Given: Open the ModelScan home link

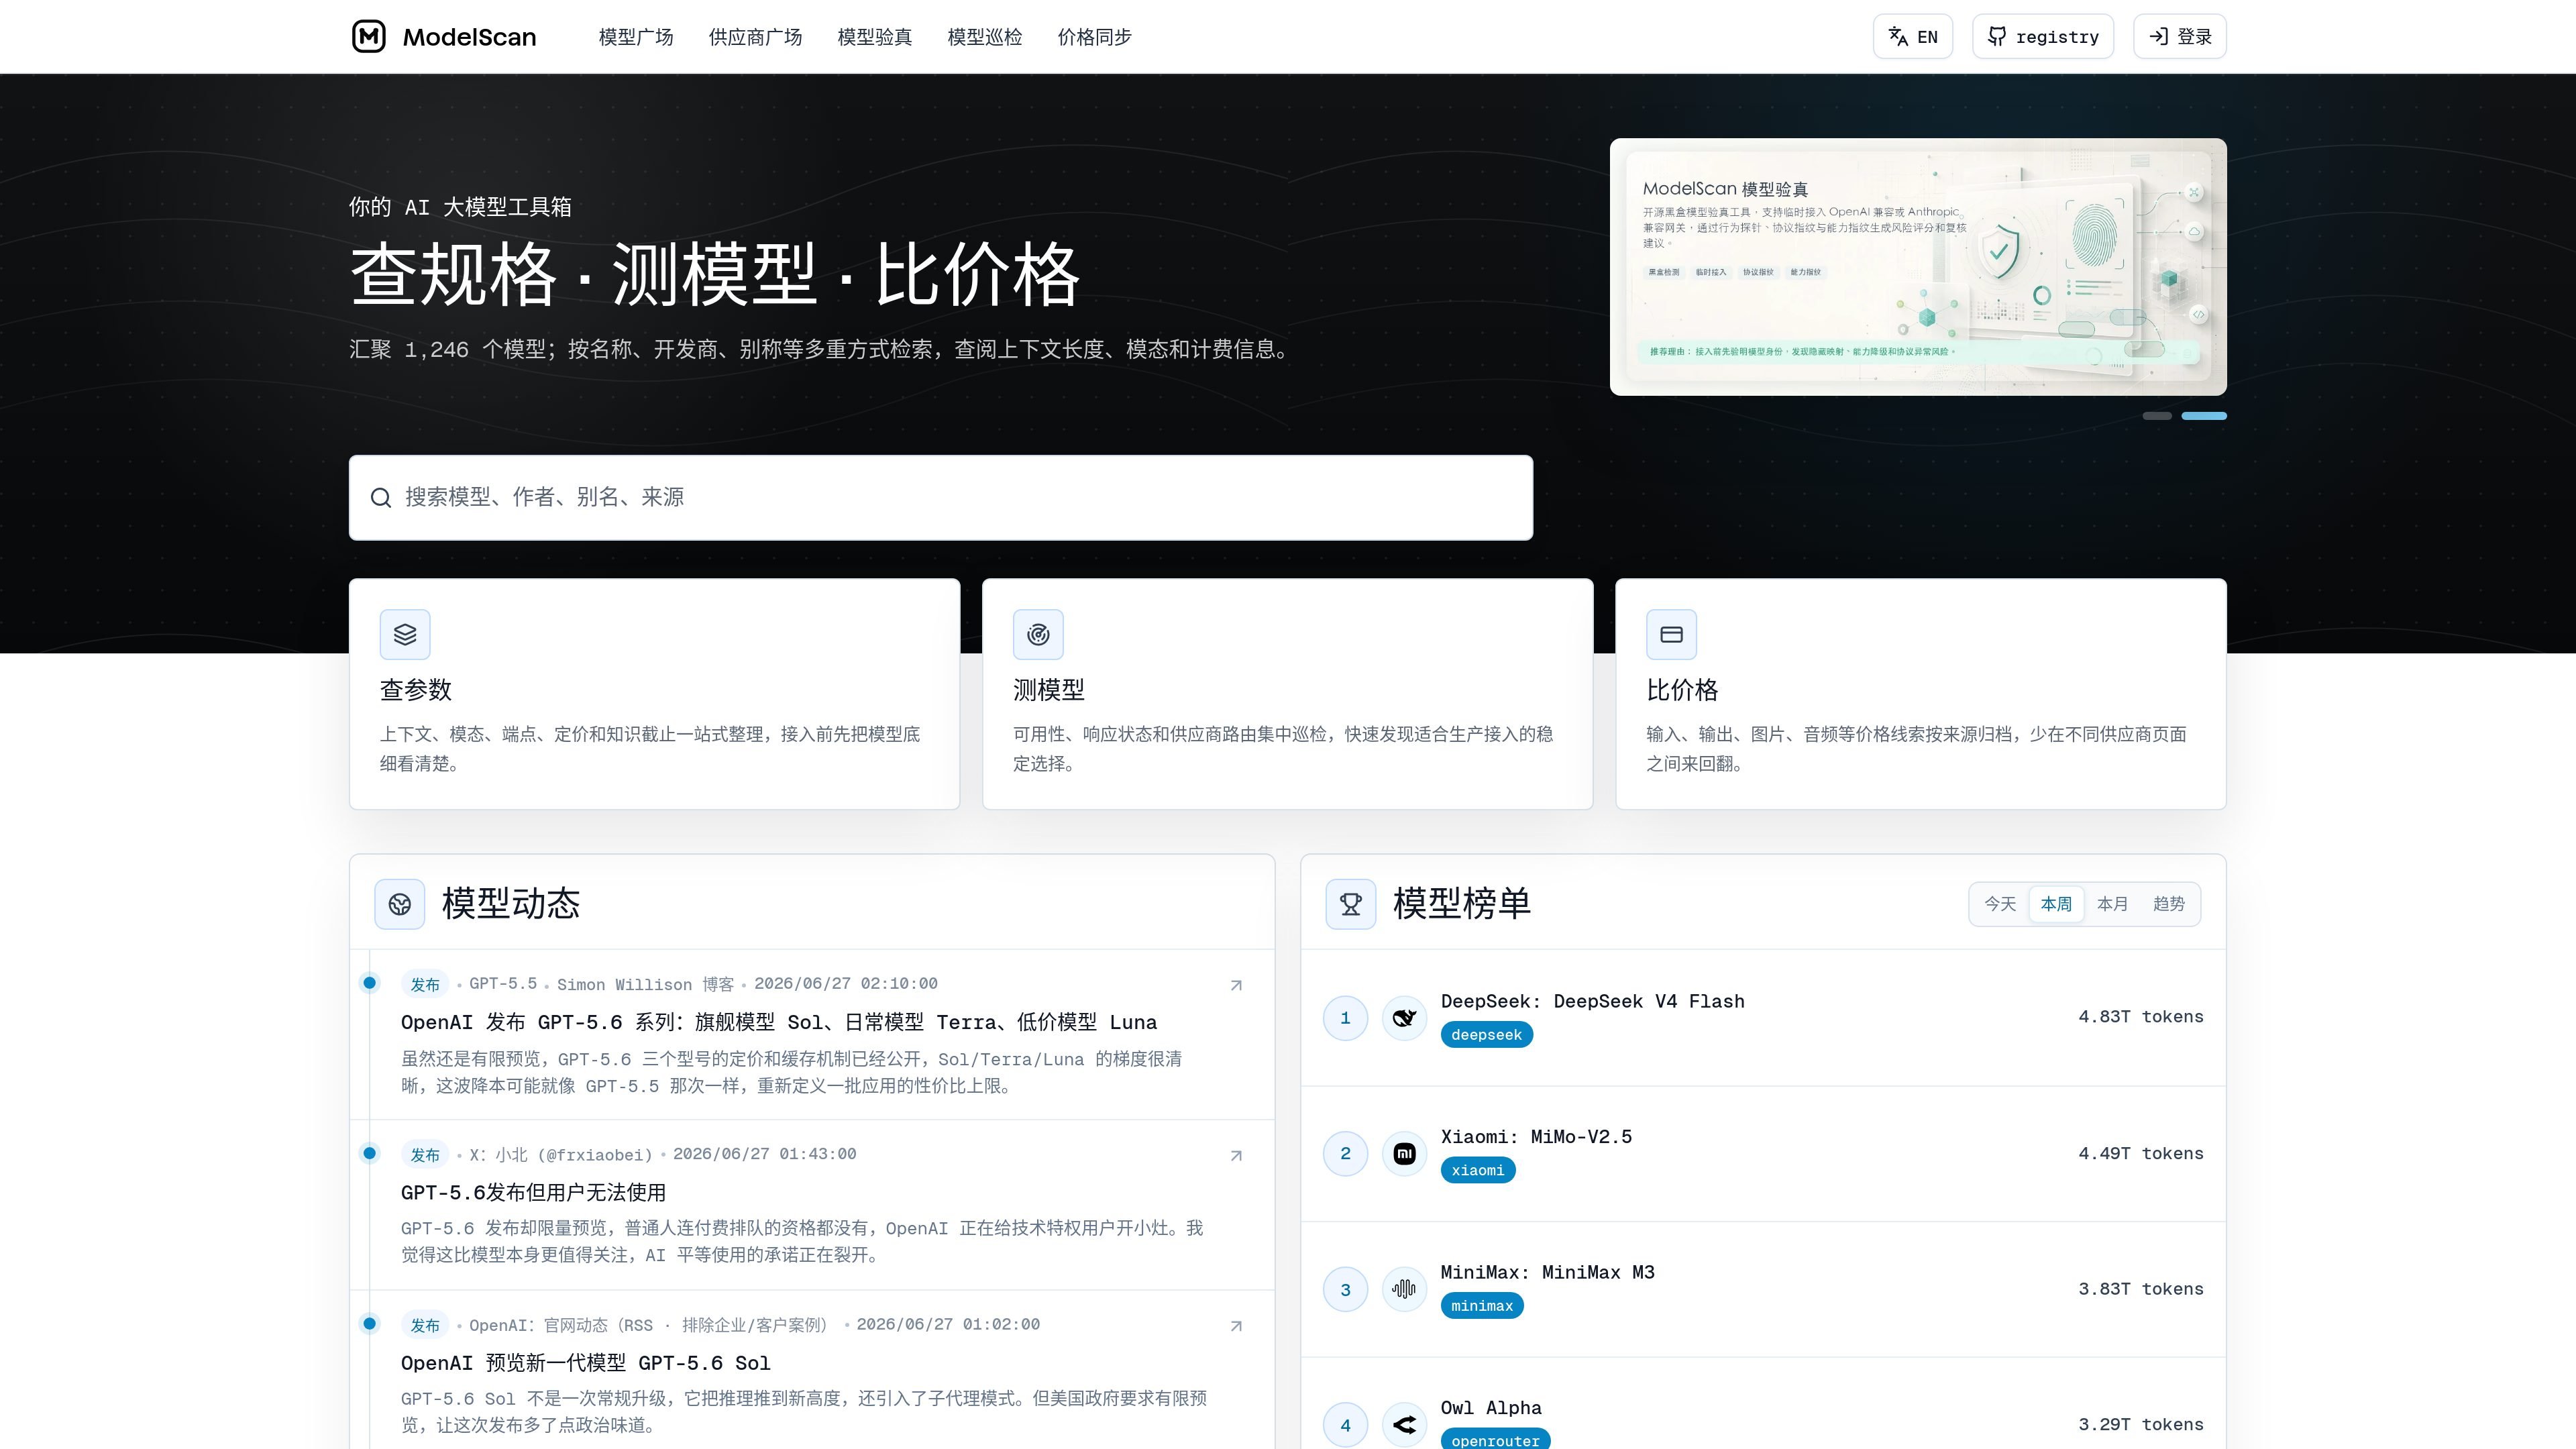Looking at the screenshot, I should click(x=444, y=37).
